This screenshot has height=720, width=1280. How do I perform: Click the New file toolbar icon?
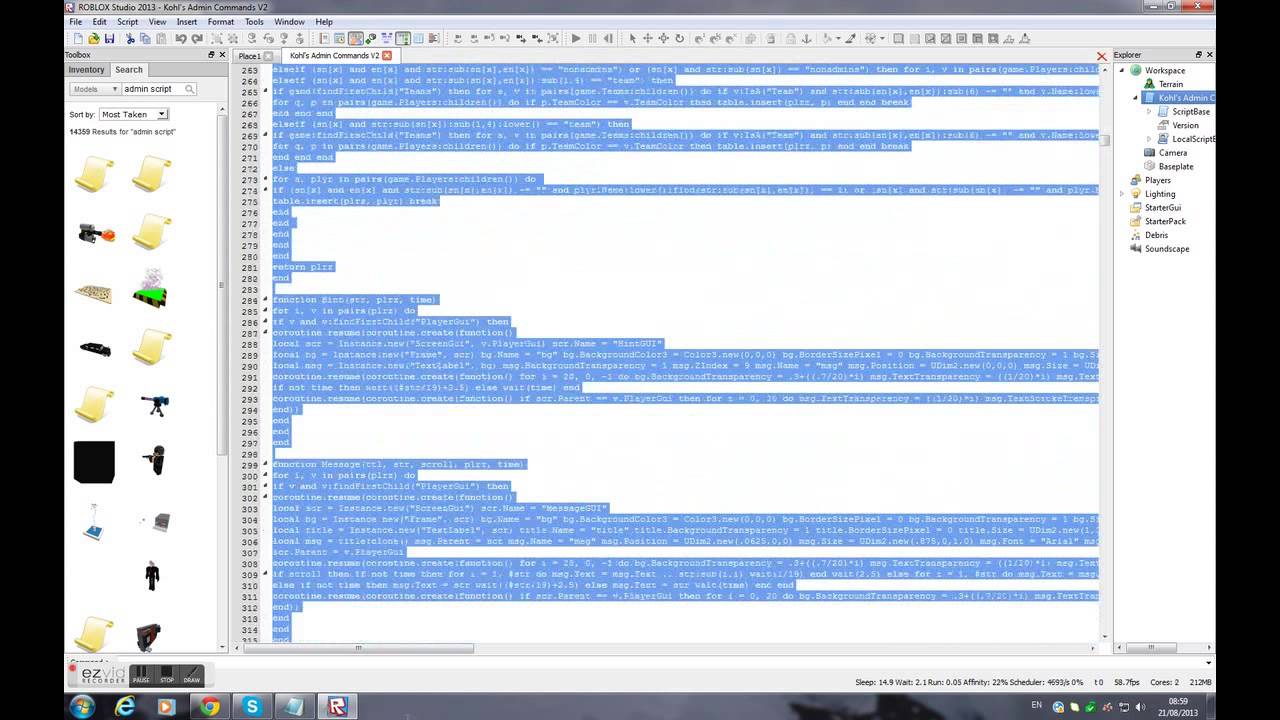[x=77, y=39]
